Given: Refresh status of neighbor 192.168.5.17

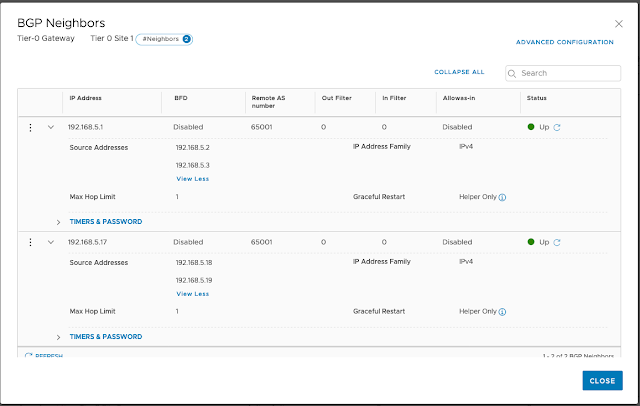Looking at the screenshot, I should point(557,242).
